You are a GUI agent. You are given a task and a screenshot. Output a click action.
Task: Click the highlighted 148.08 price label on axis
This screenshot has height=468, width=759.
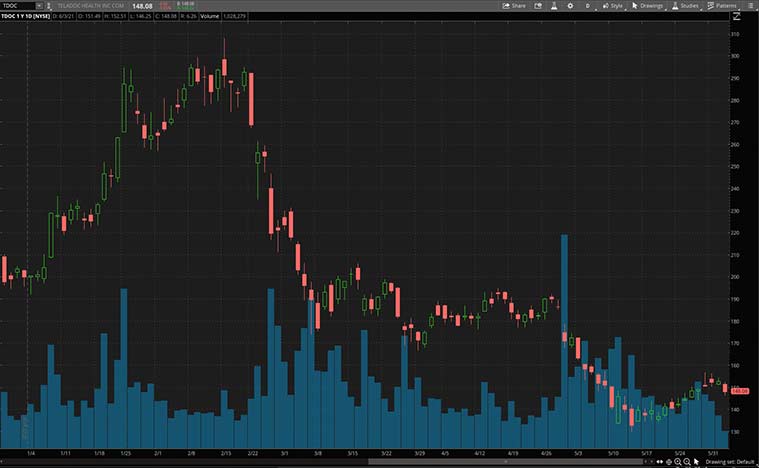pyautogui.click(x=741, y=391)
